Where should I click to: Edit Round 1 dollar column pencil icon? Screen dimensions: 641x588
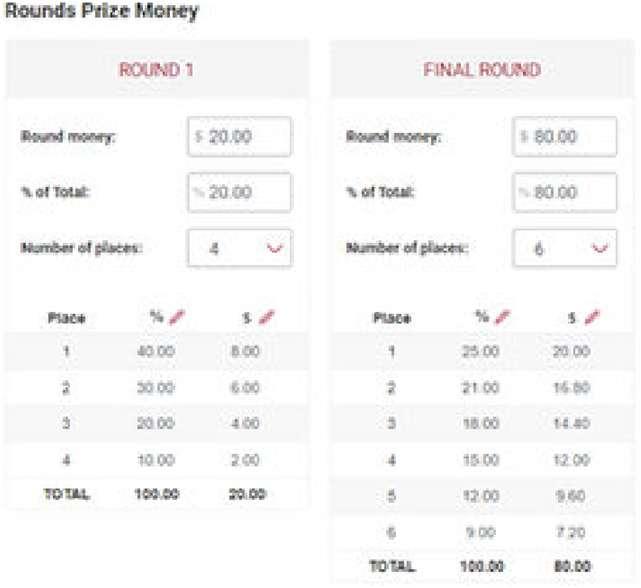tap(267, 317)
